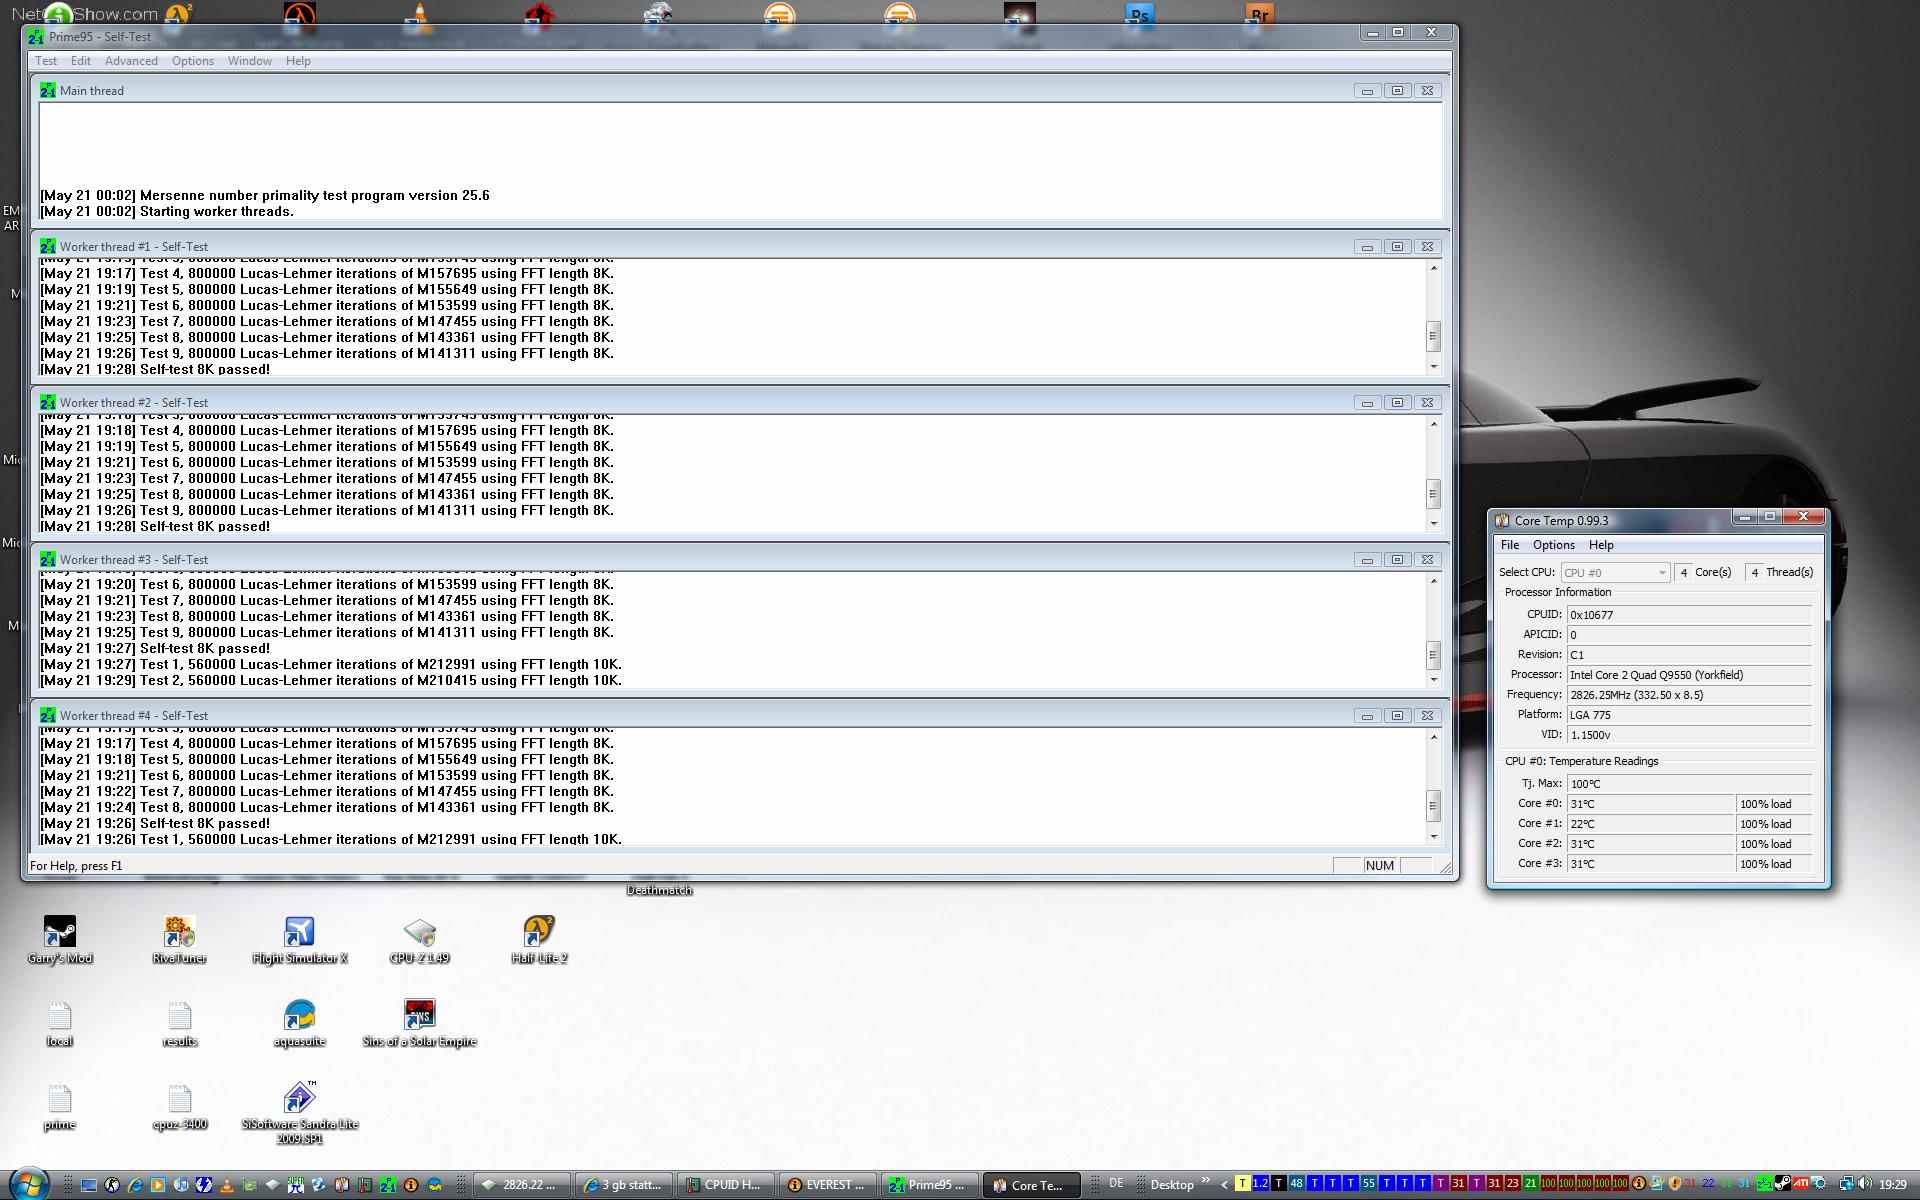The image size is (1920, 1200).
Task: Click the DE language indicator
Action: 1116,1184
